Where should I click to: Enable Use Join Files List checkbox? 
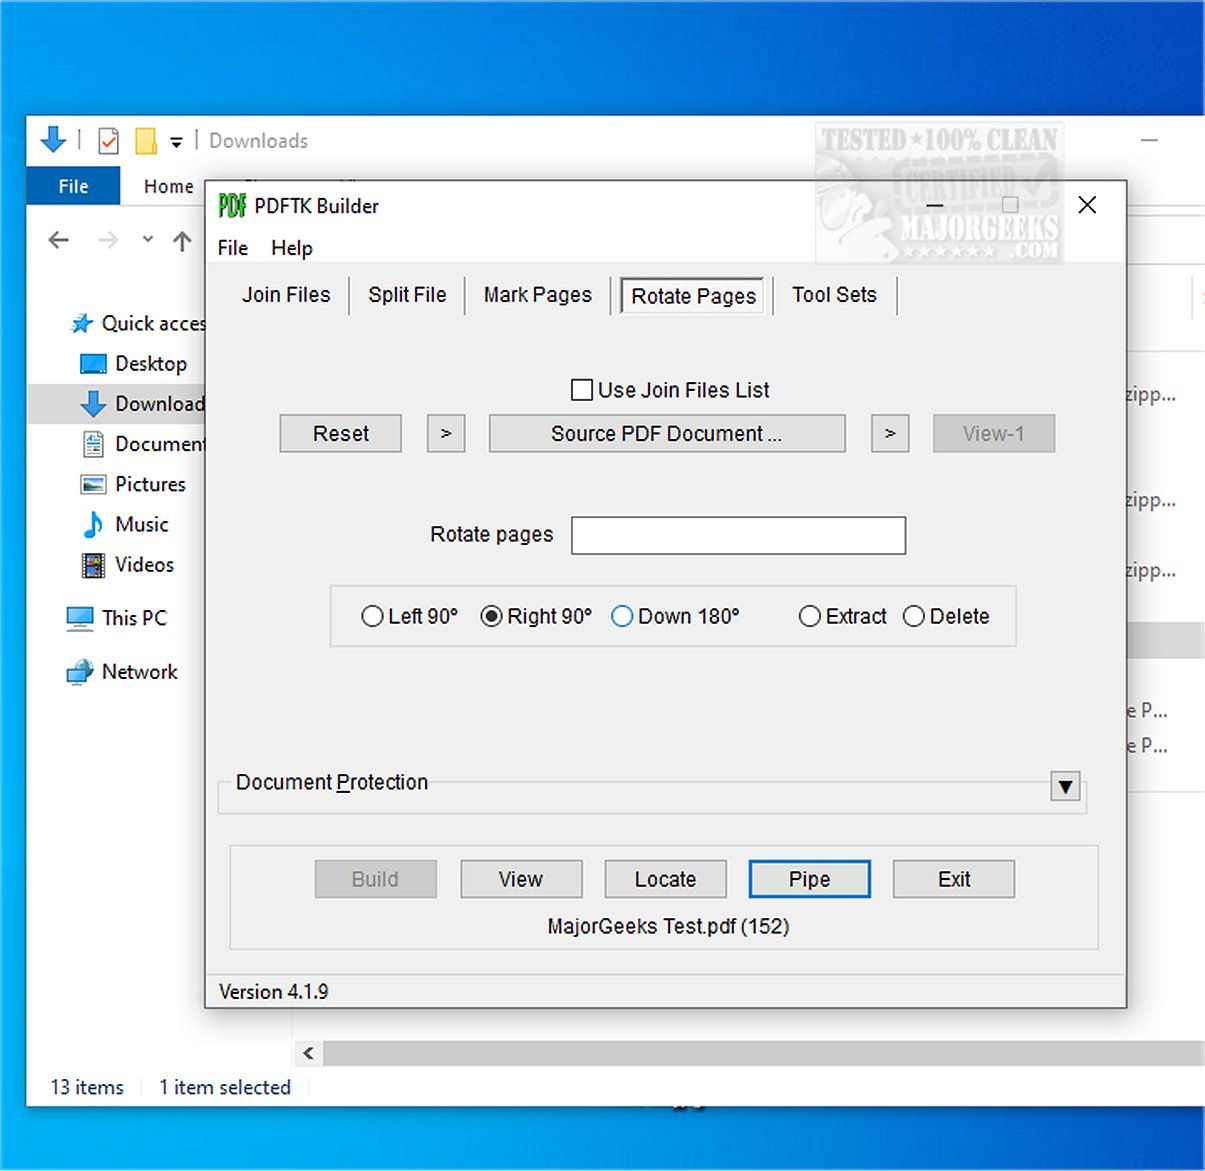pos(581,390)
